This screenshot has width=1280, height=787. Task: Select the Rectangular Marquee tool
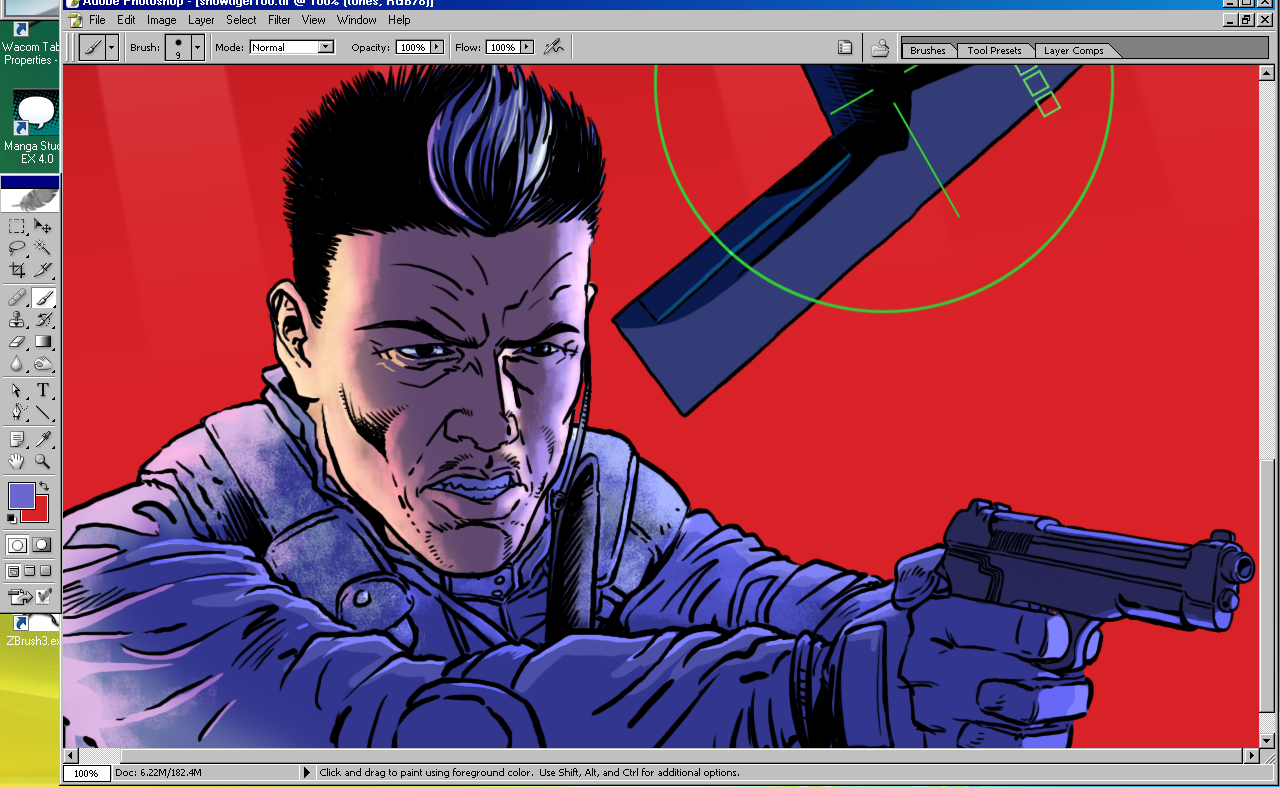click(17, 226)
